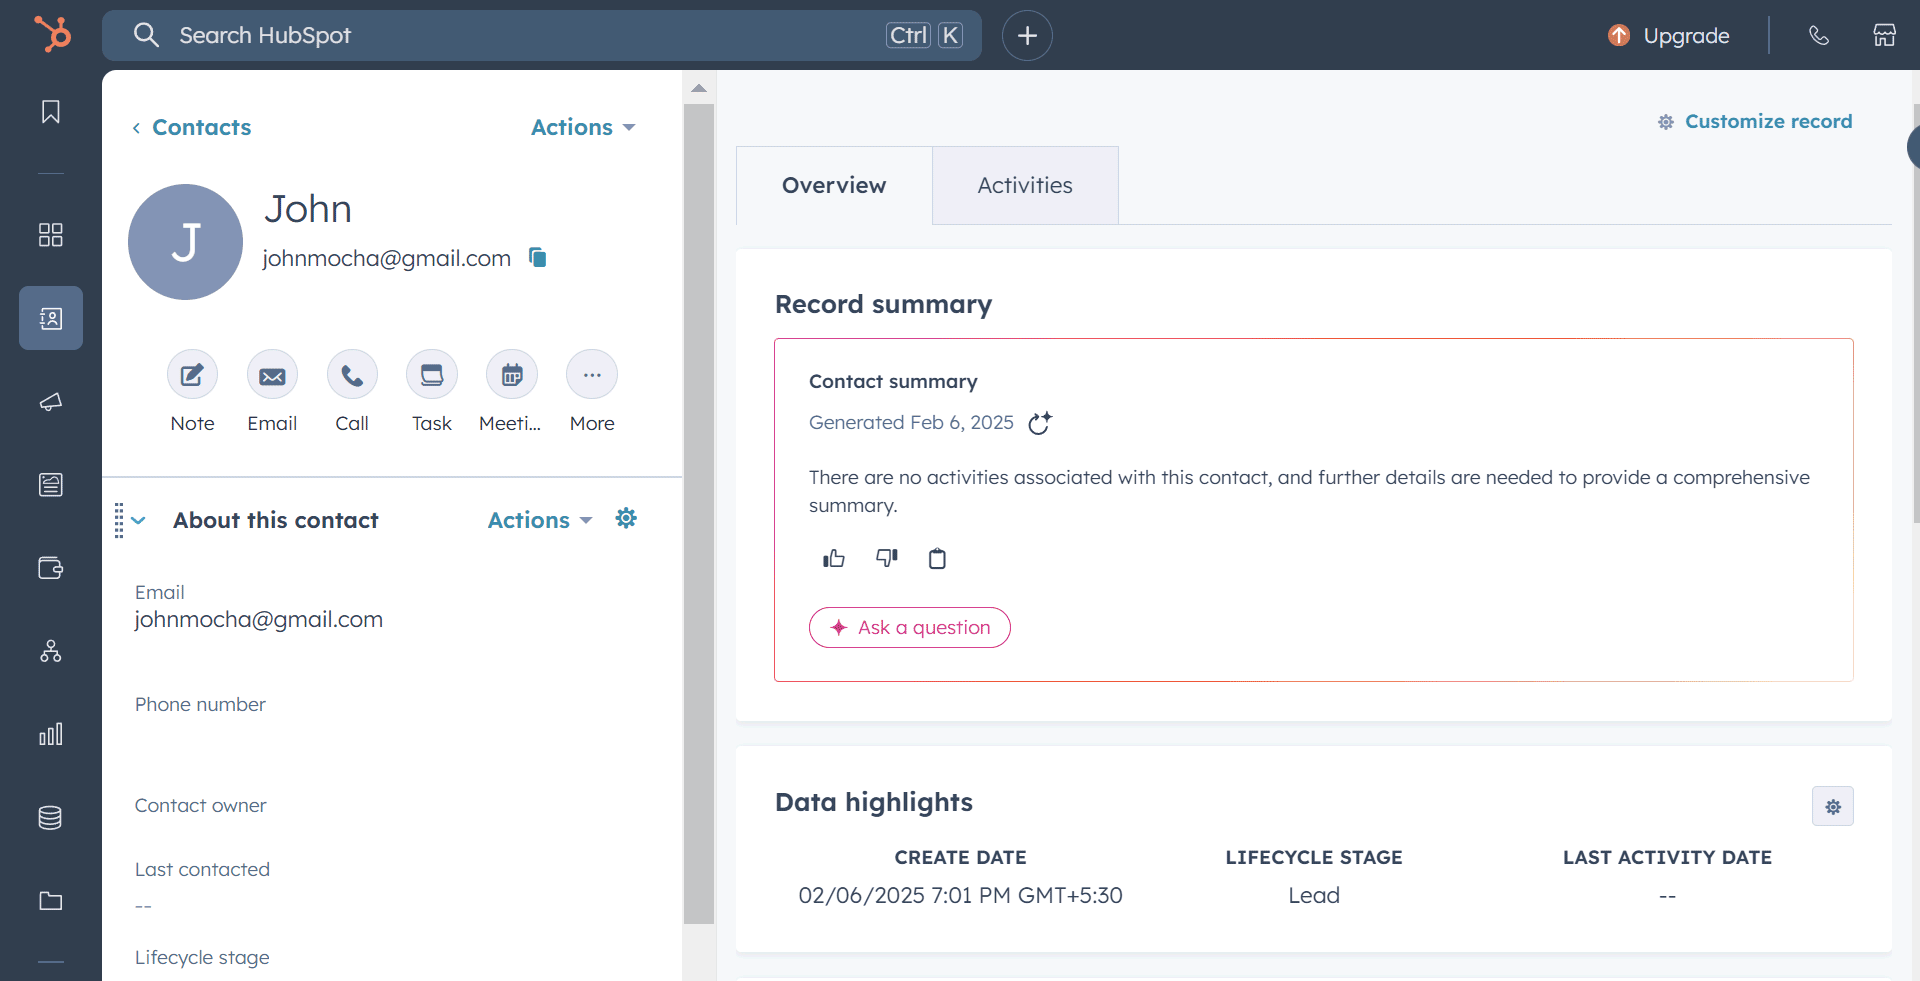Copy John's email address
Viewport: 1920px width, 981px height.
click(537, 257)
